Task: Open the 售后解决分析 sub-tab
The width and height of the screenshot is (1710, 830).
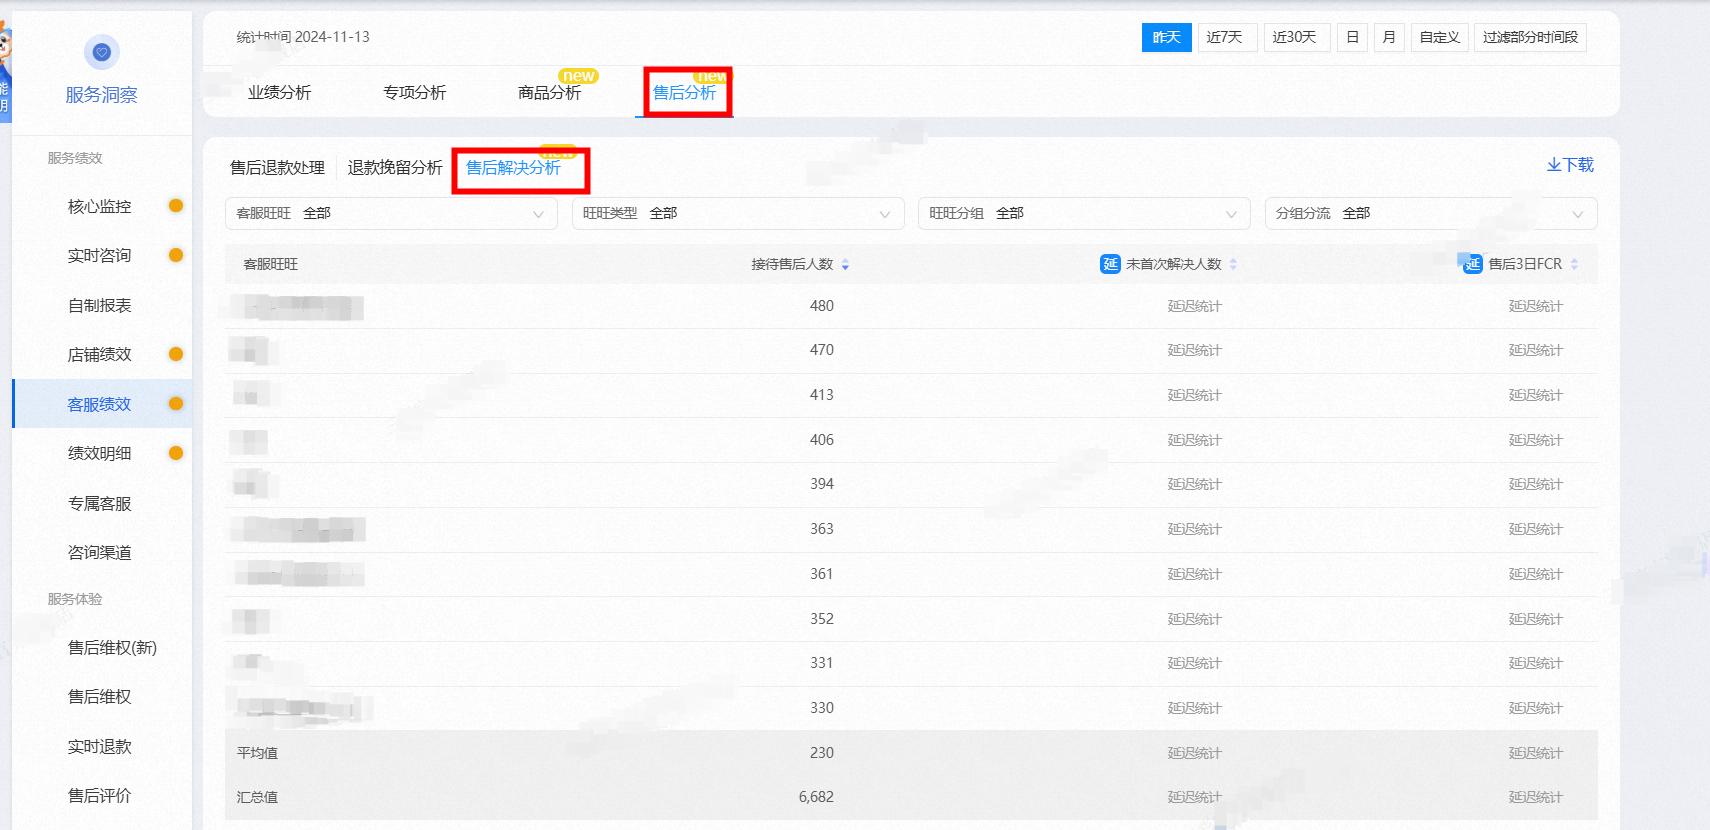Action: 514,168
